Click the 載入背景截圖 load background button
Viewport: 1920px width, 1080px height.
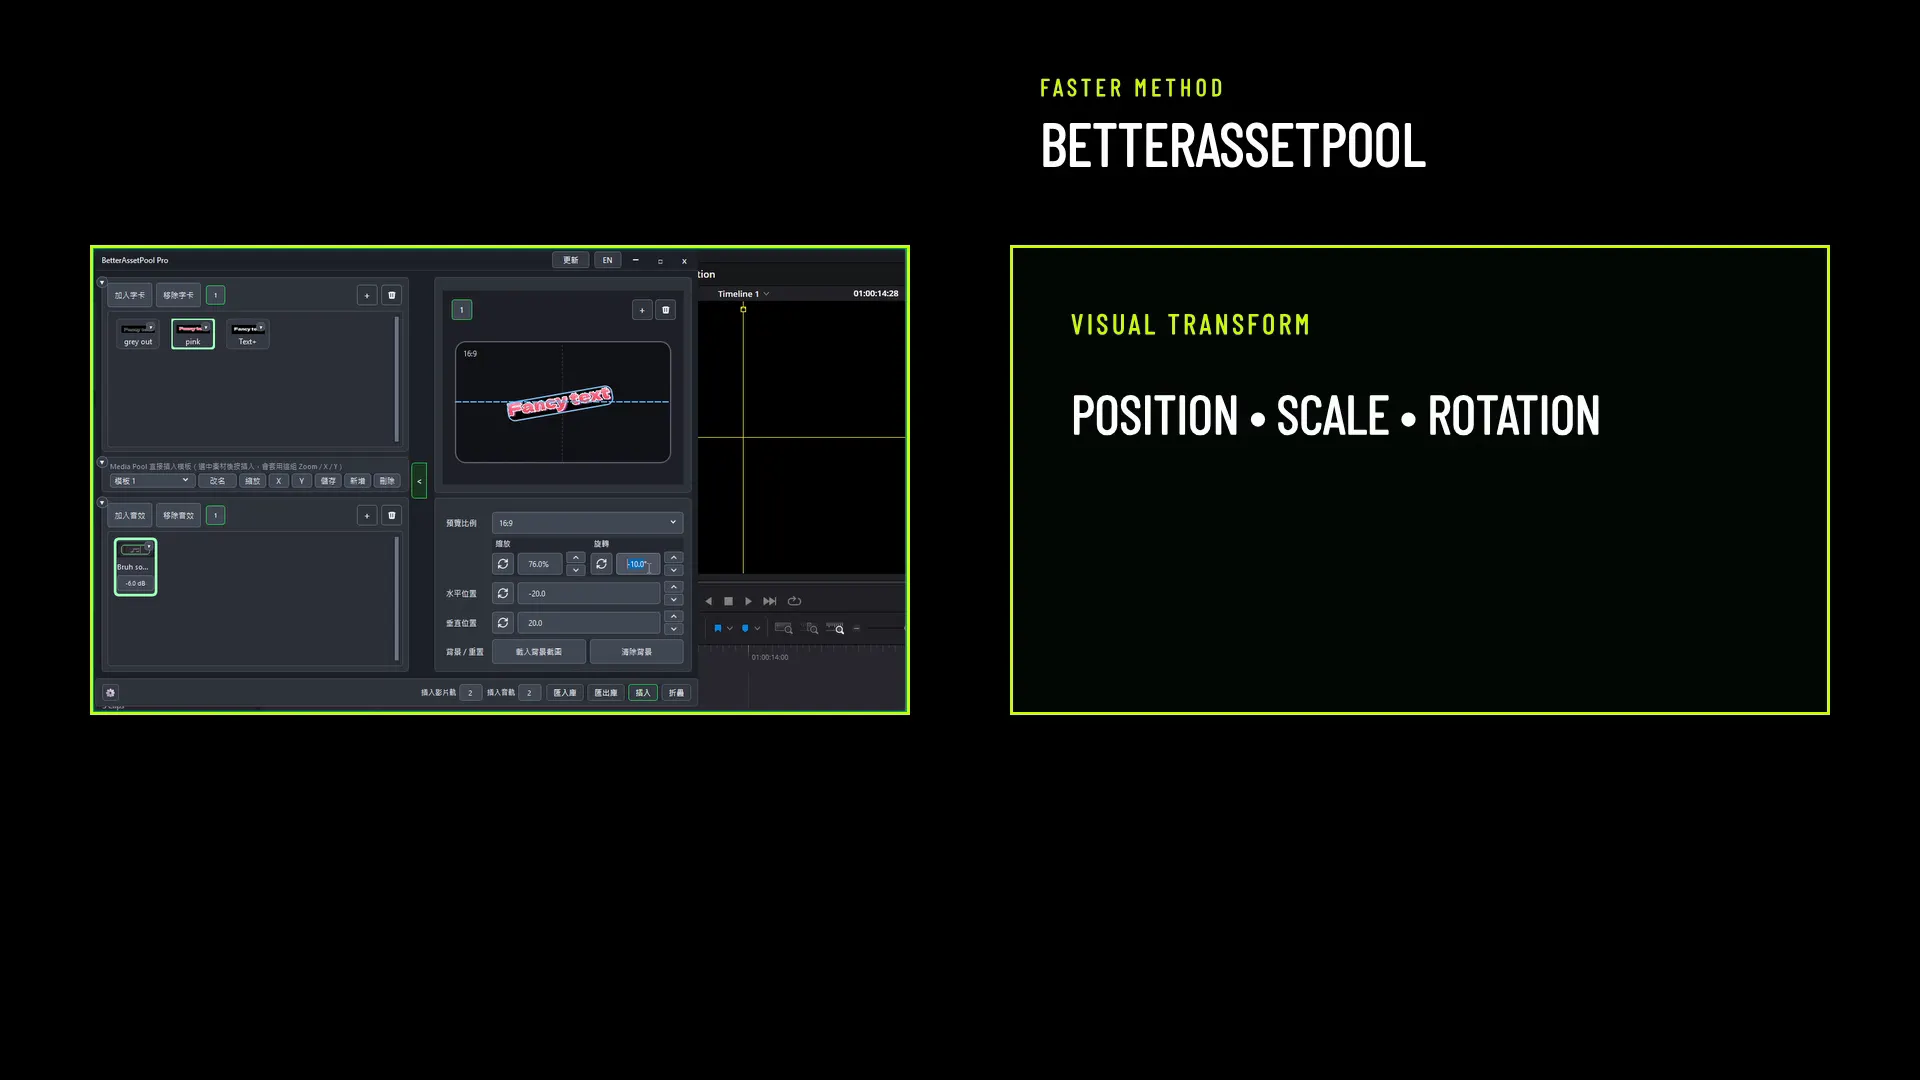(539, 652)
